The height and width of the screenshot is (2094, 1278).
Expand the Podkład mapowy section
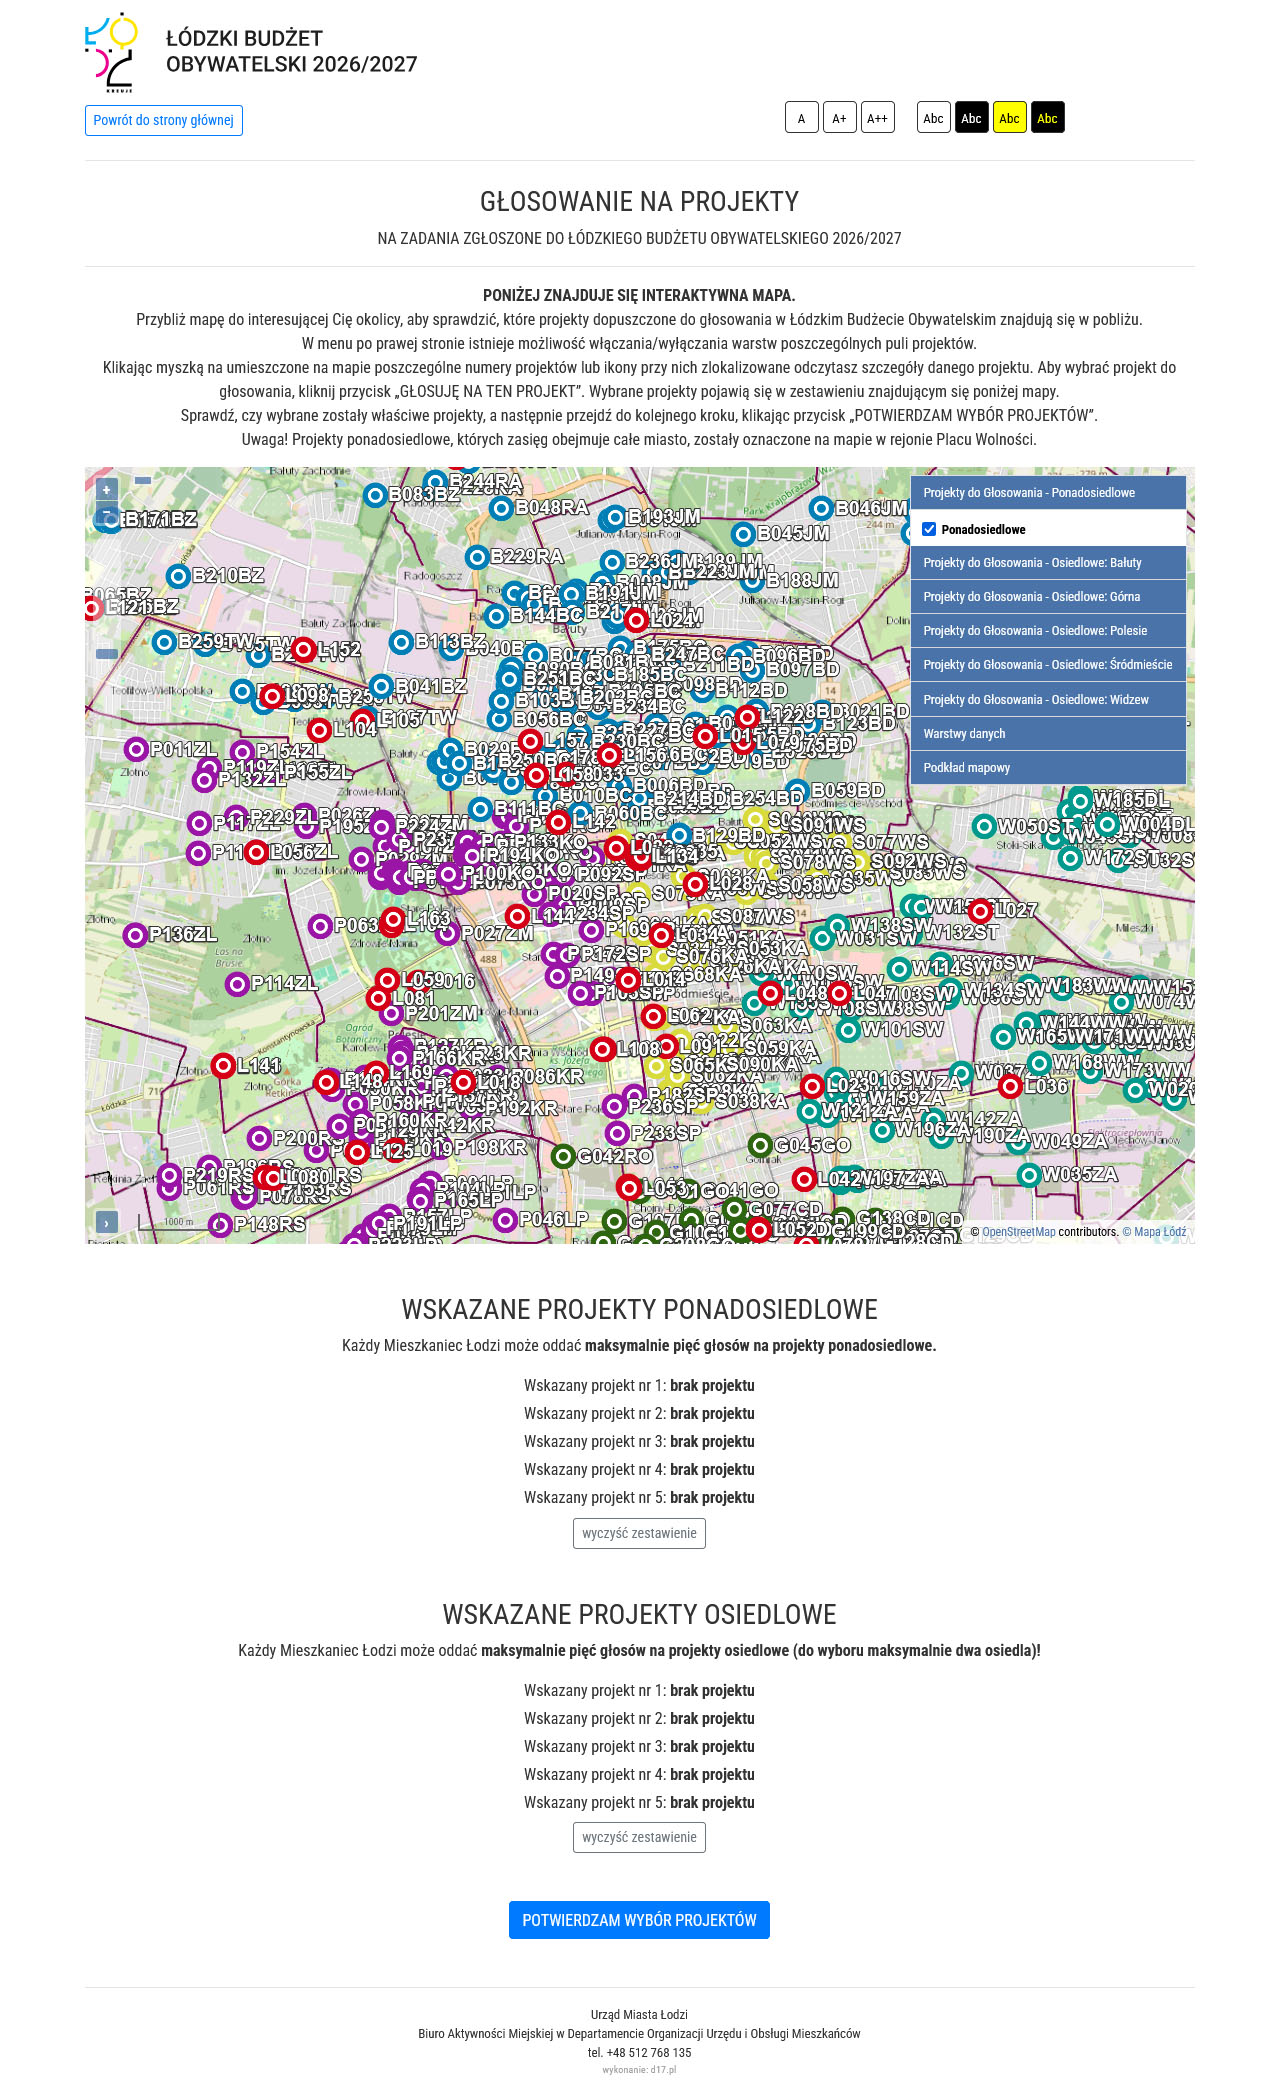click(1048, 768)
